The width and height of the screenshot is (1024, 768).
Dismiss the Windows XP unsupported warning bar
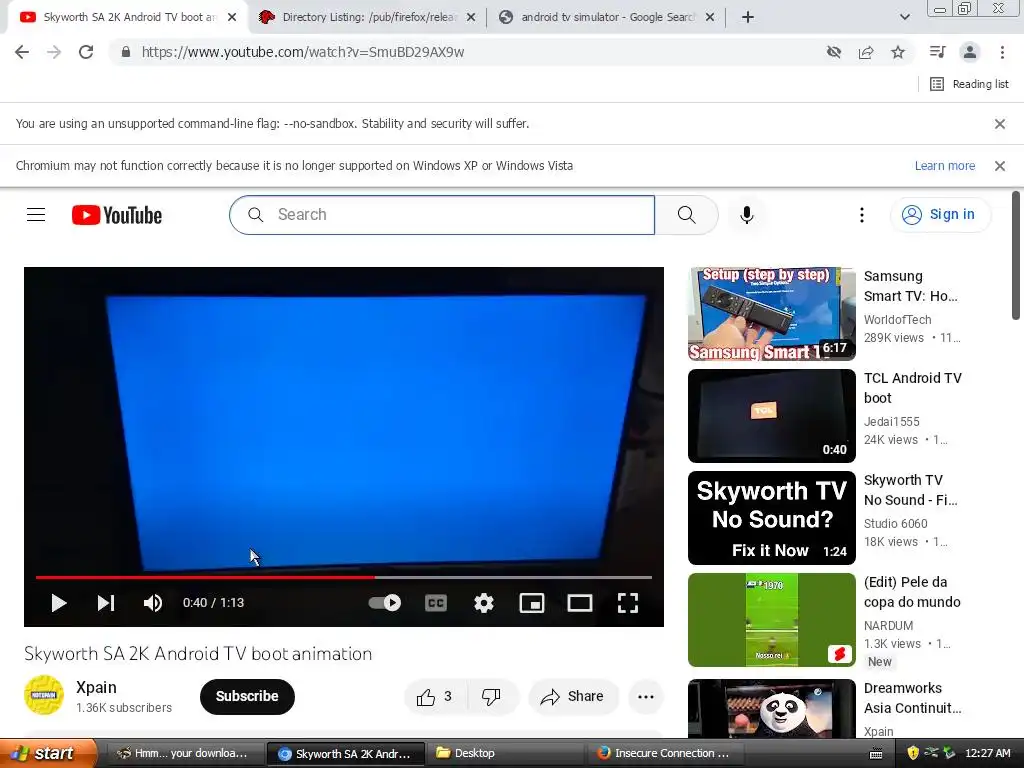pyautogui.click(x=1000, y=166)
